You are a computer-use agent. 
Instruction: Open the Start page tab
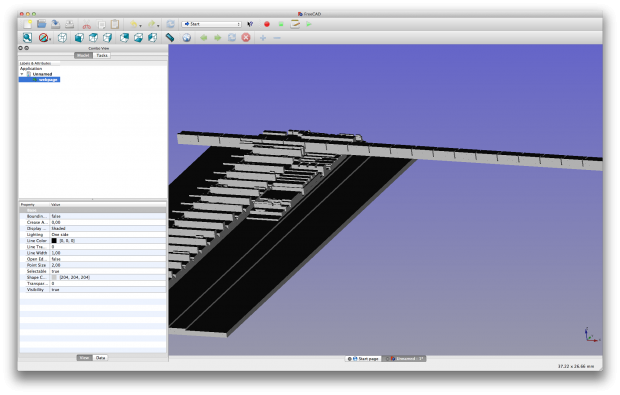[363, 359]
